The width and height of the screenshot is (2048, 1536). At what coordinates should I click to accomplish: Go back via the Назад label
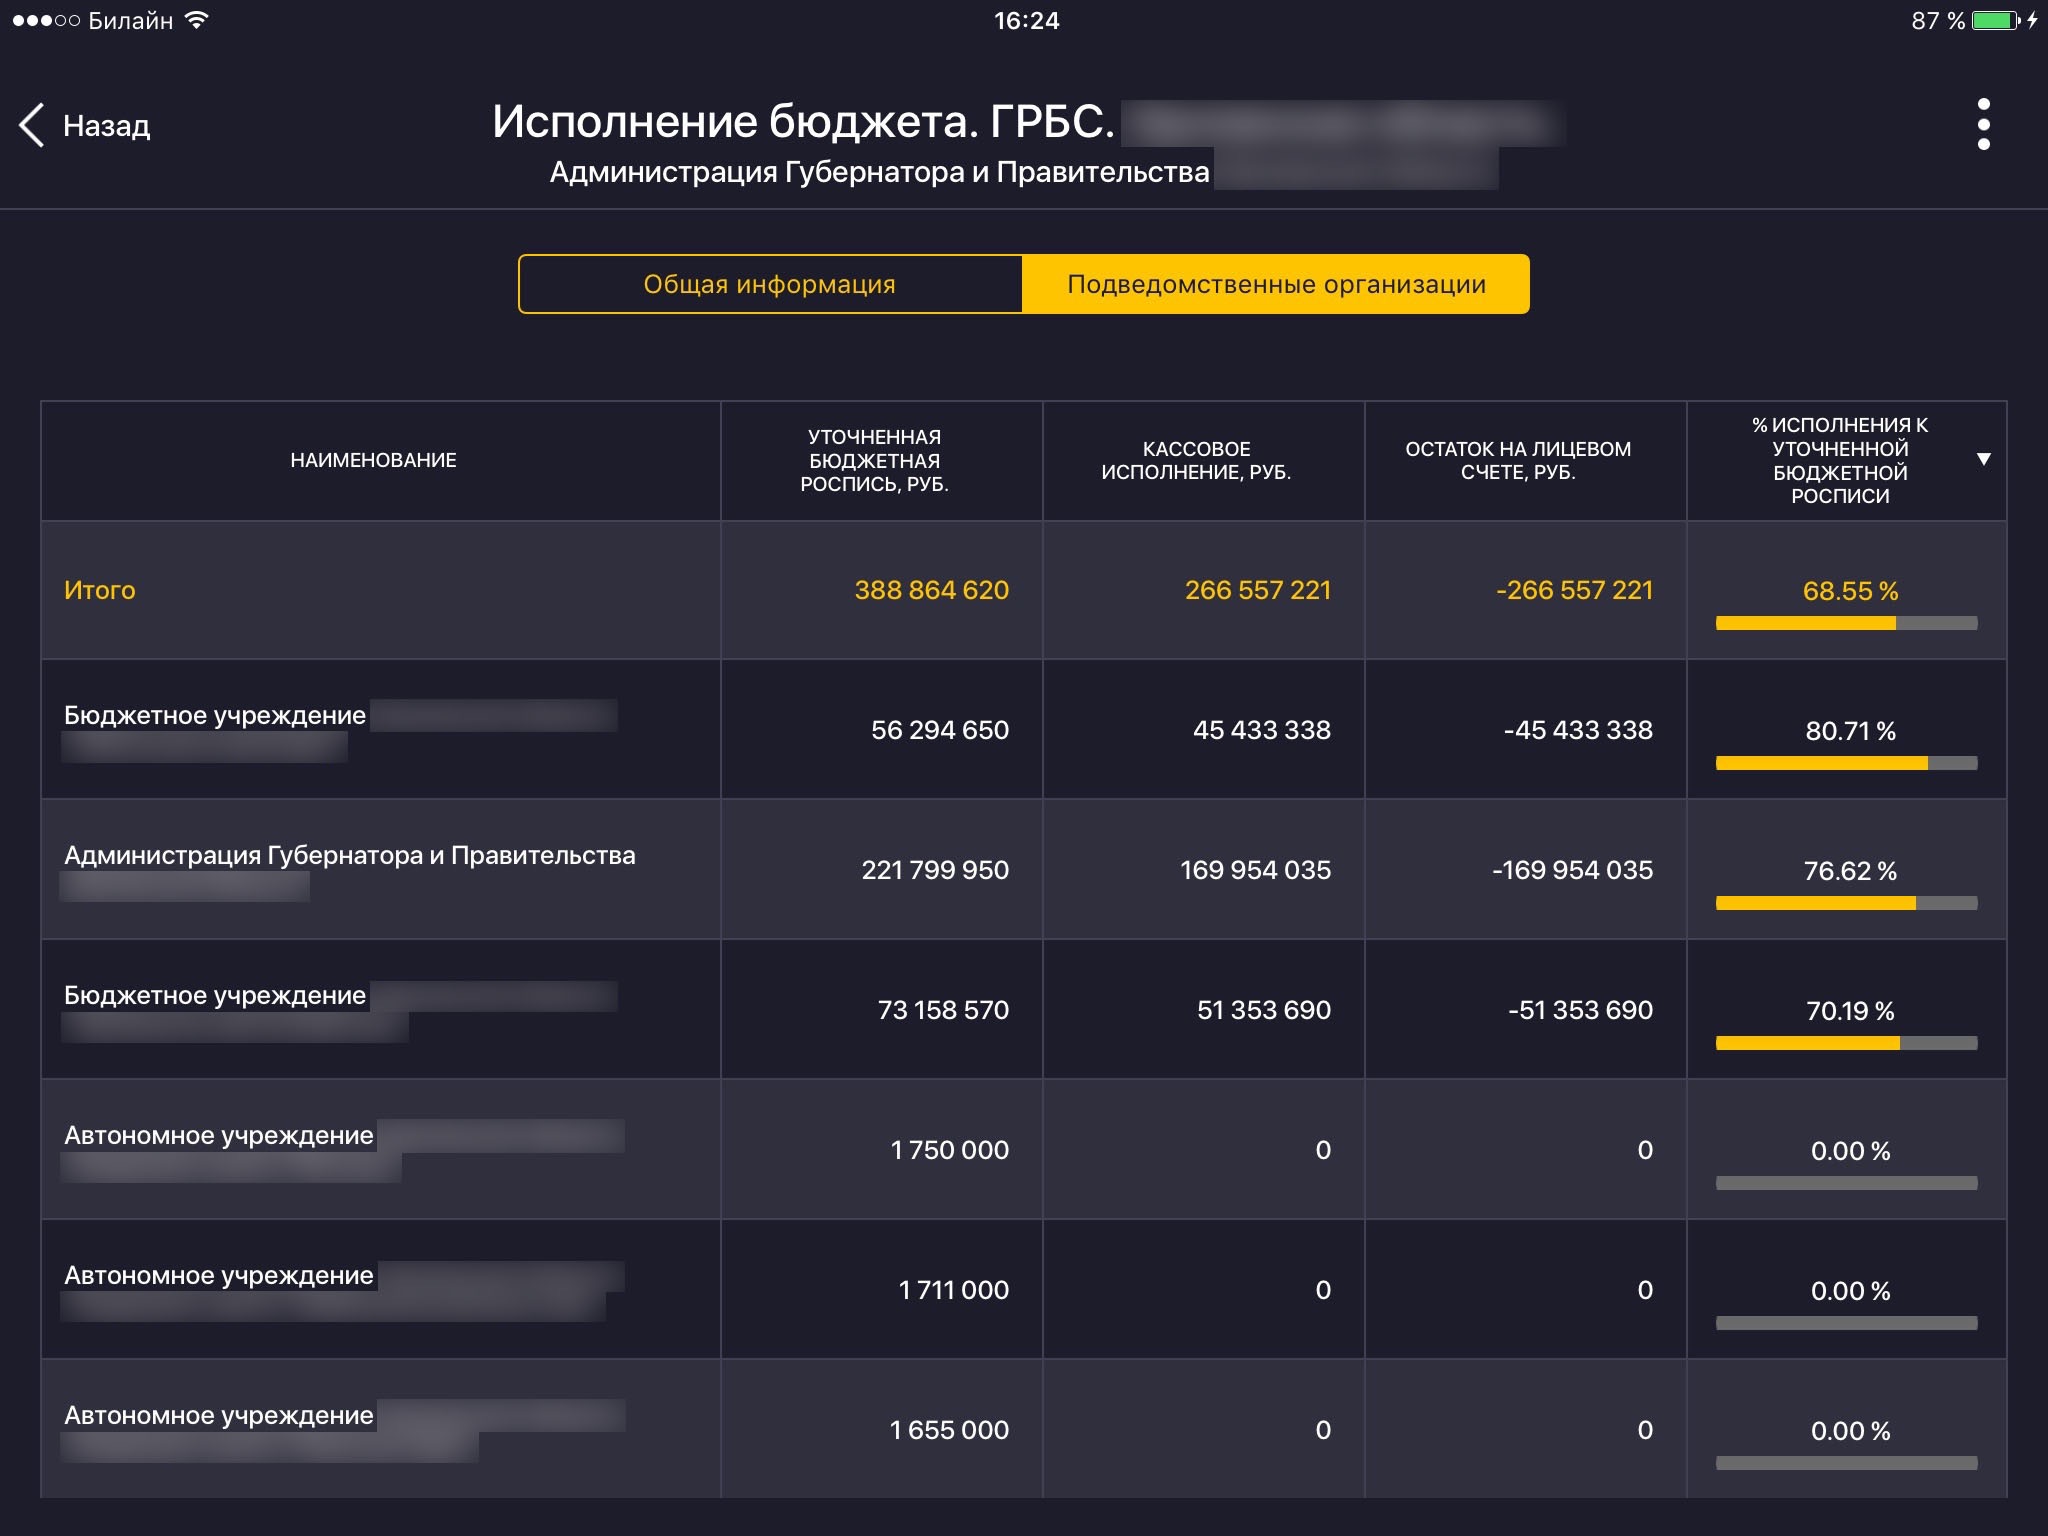(x=106, y=125)
